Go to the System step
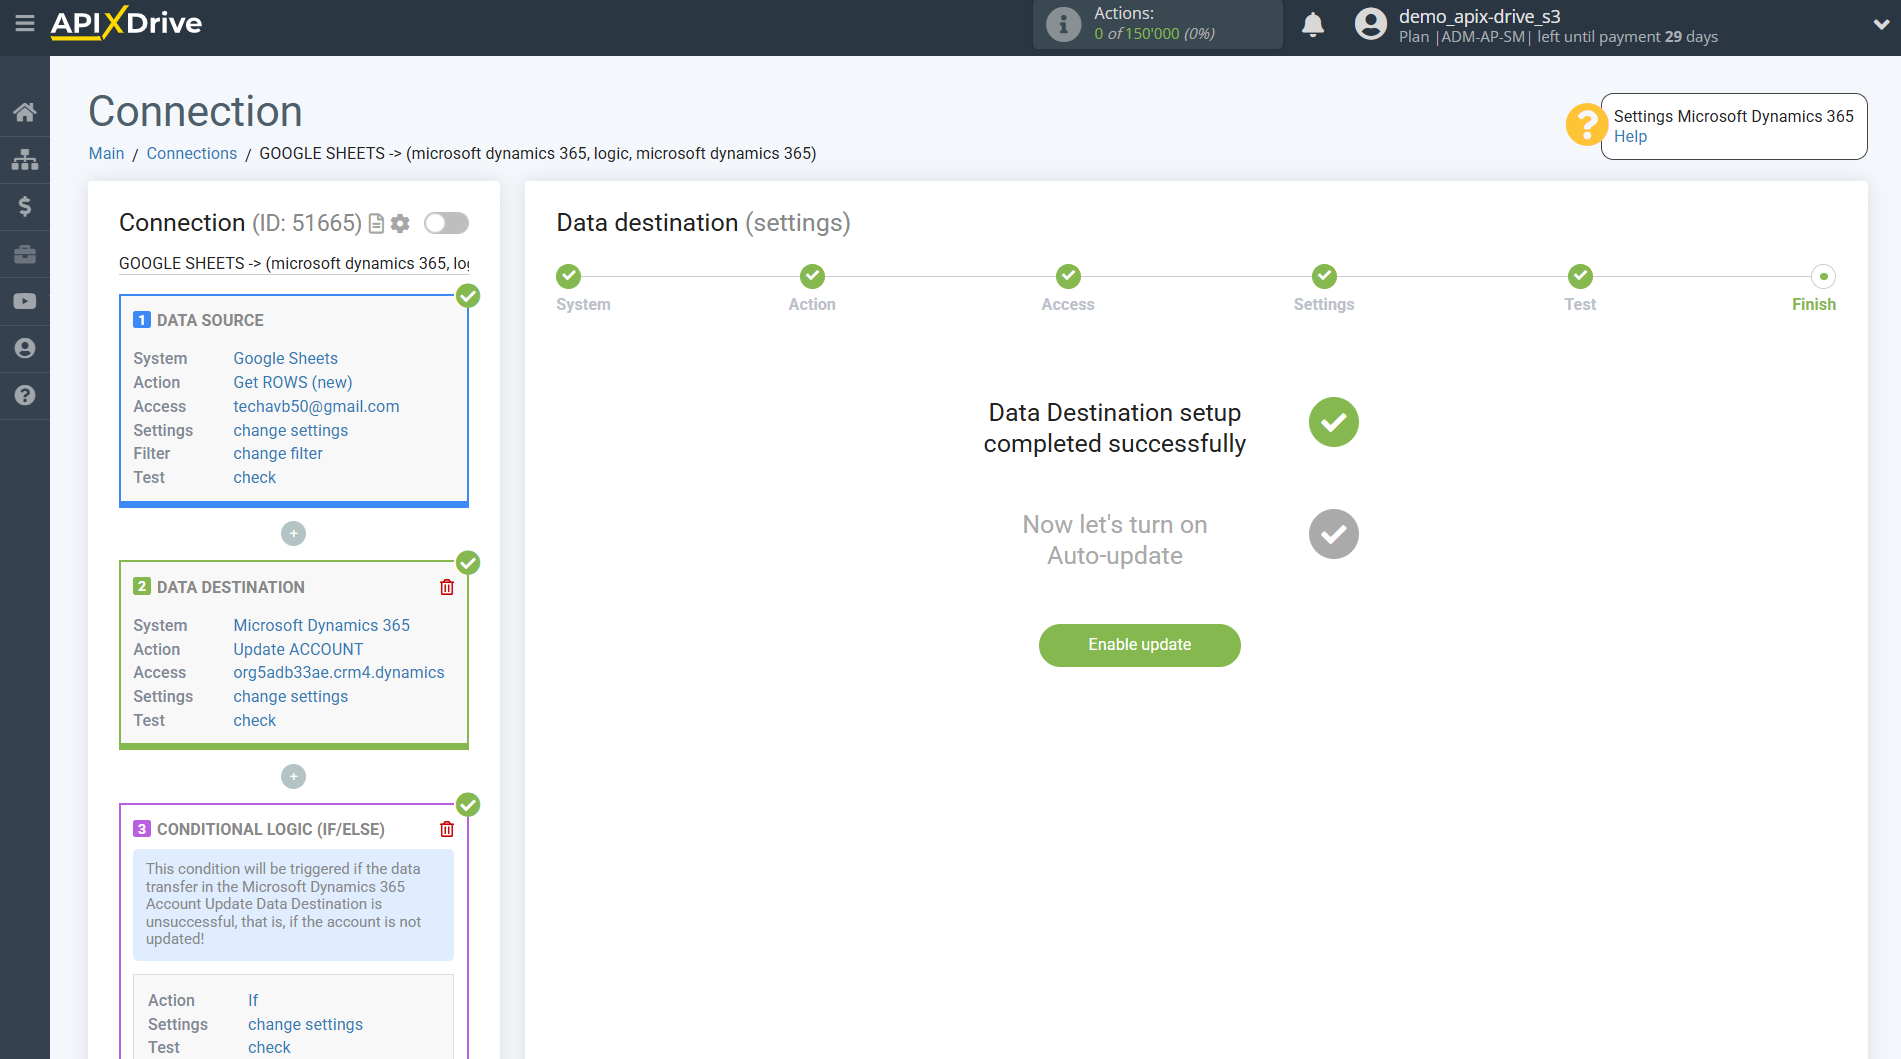The image size is (1901, 1059). click(569, 276)
